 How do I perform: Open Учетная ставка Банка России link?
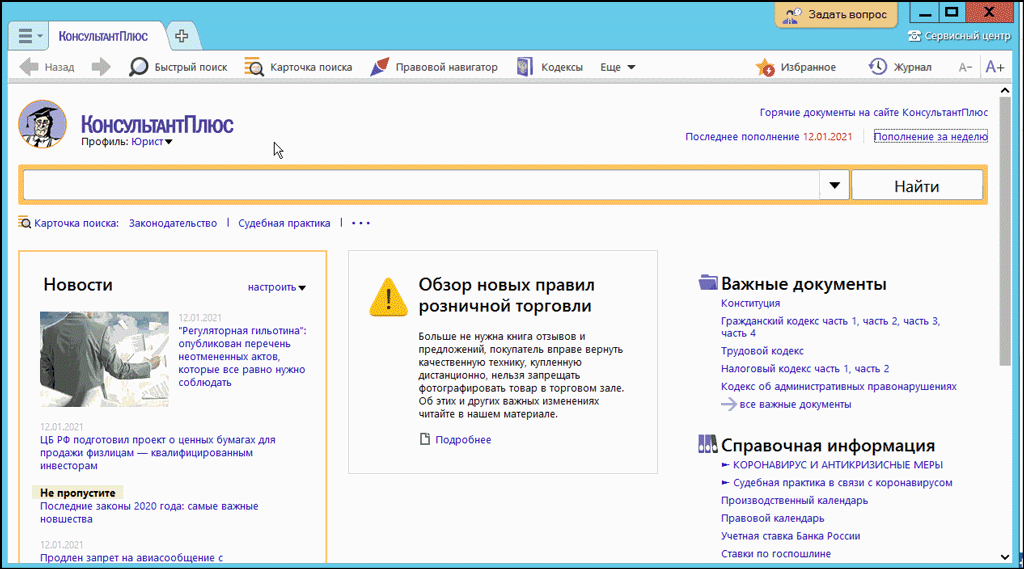click(790, 536)
